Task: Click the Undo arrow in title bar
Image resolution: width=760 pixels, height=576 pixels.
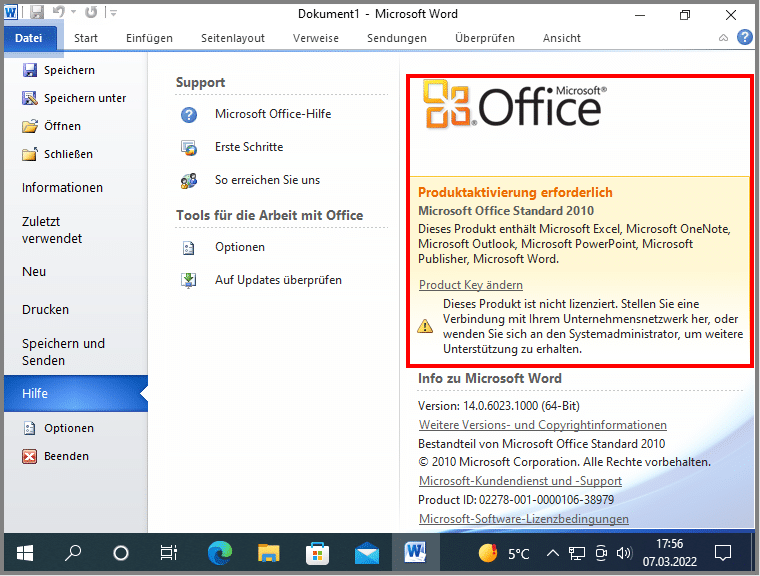Action: click(x=59, y=13)
